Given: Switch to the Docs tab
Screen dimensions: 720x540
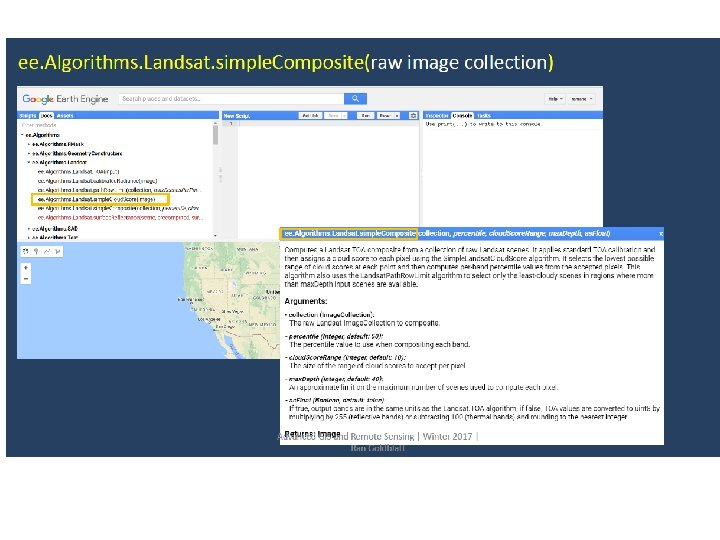Looking at the screenshot, I should 46,116.
